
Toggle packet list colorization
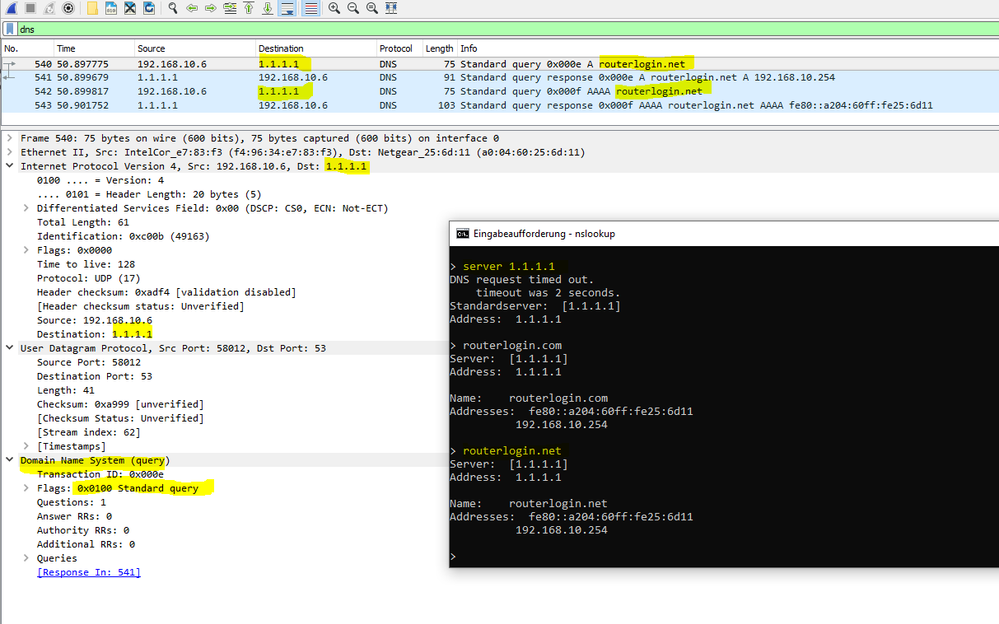308,8
